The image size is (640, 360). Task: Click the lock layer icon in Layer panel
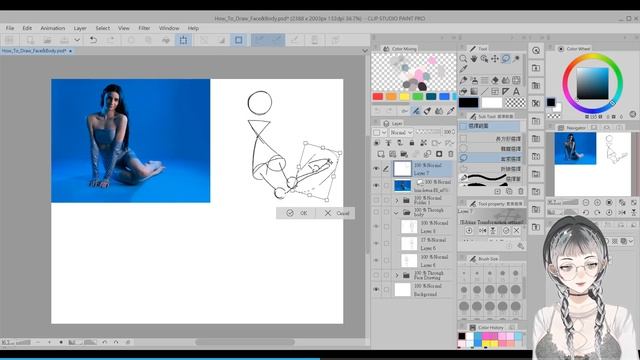(412, 143)
